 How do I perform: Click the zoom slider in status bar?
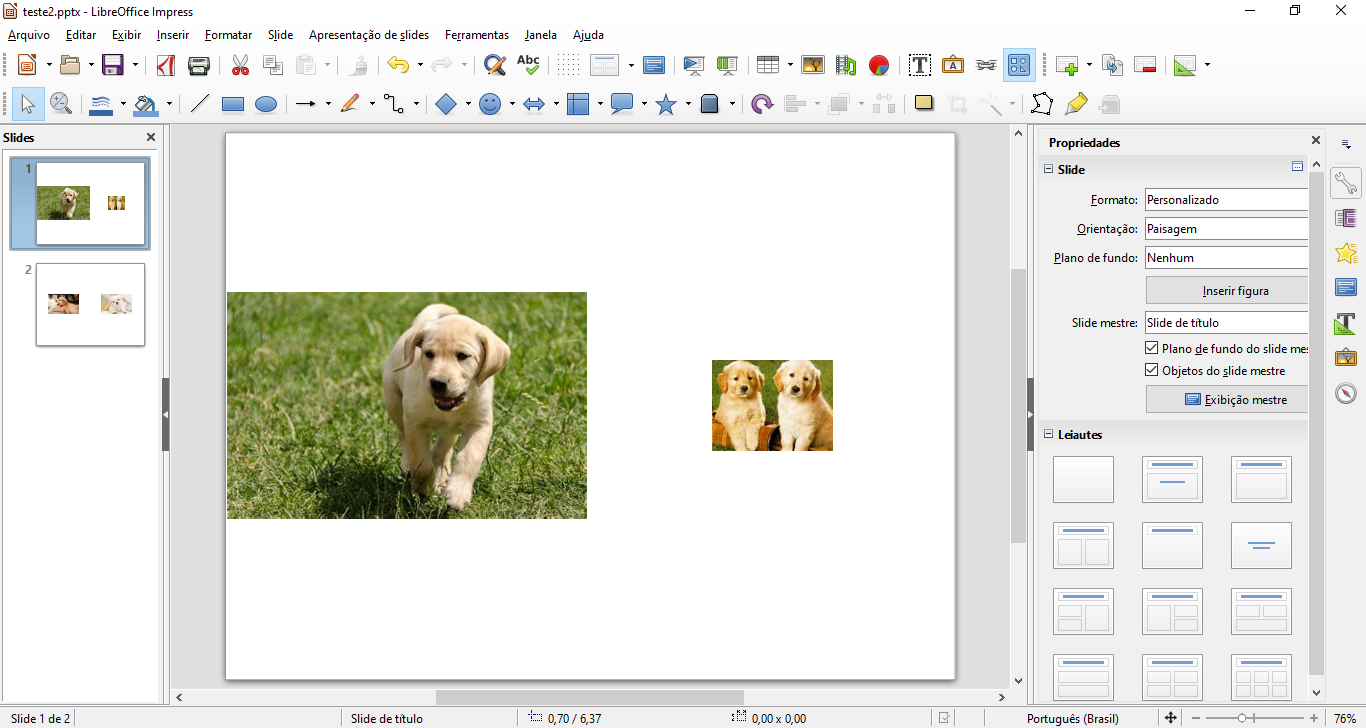pos(1243,718)
